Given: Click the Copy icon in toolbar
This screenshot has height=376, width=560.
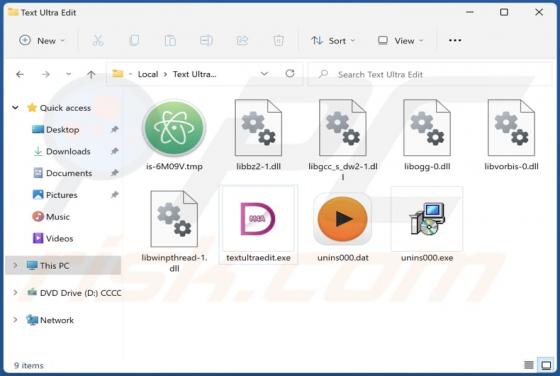Looking at the screenshot, I should coord(134,41).
